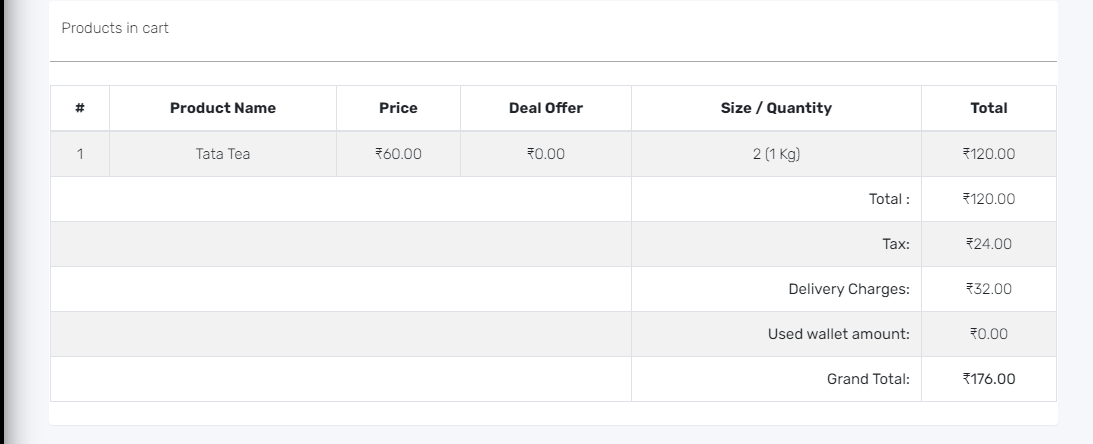
Task: Click the Total column header
Action: 988,108
